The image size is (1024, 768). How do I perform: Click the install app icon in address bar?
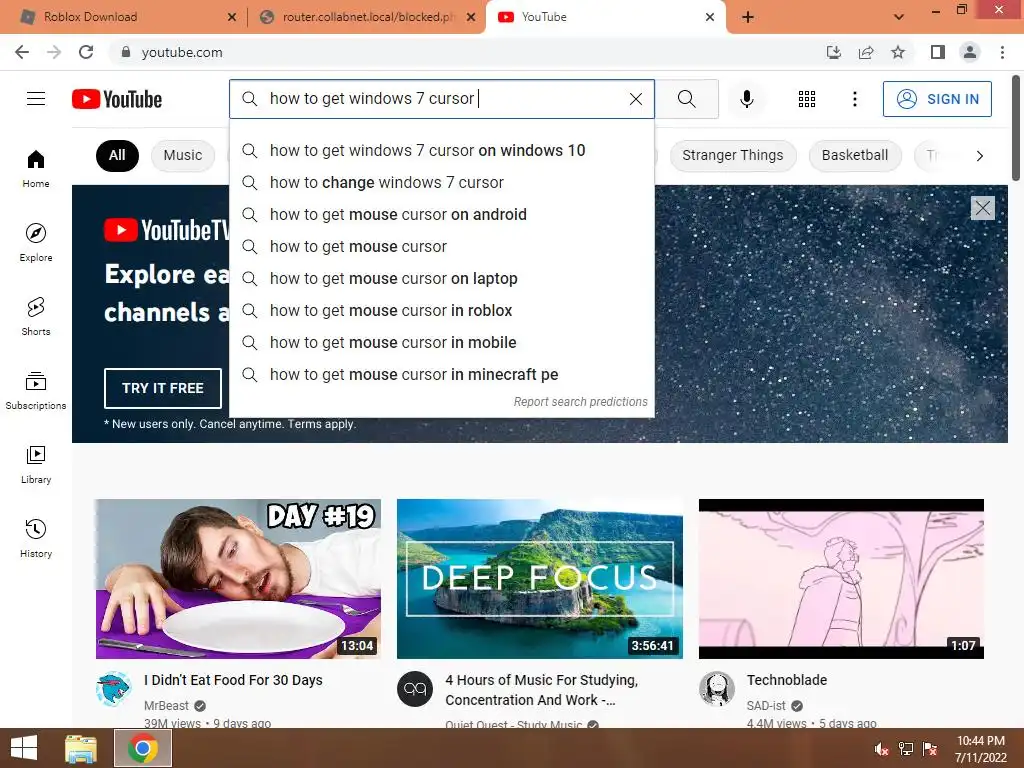[834, 52]
